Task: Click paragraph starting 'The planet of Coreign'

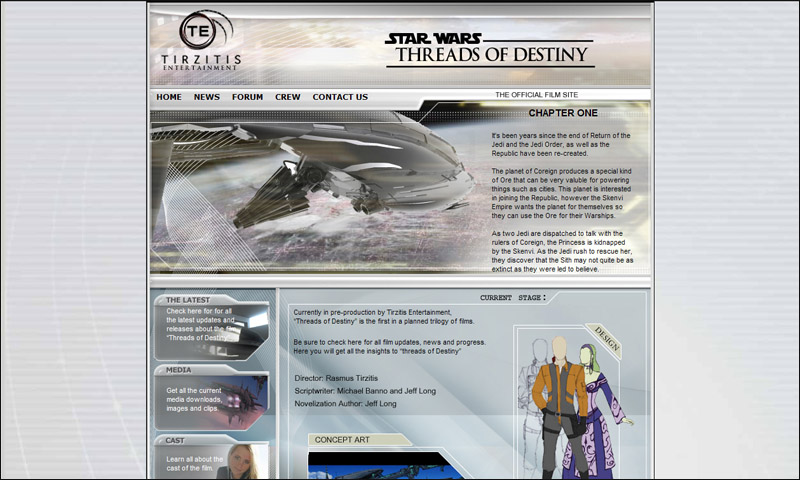Action: [561, 193]
